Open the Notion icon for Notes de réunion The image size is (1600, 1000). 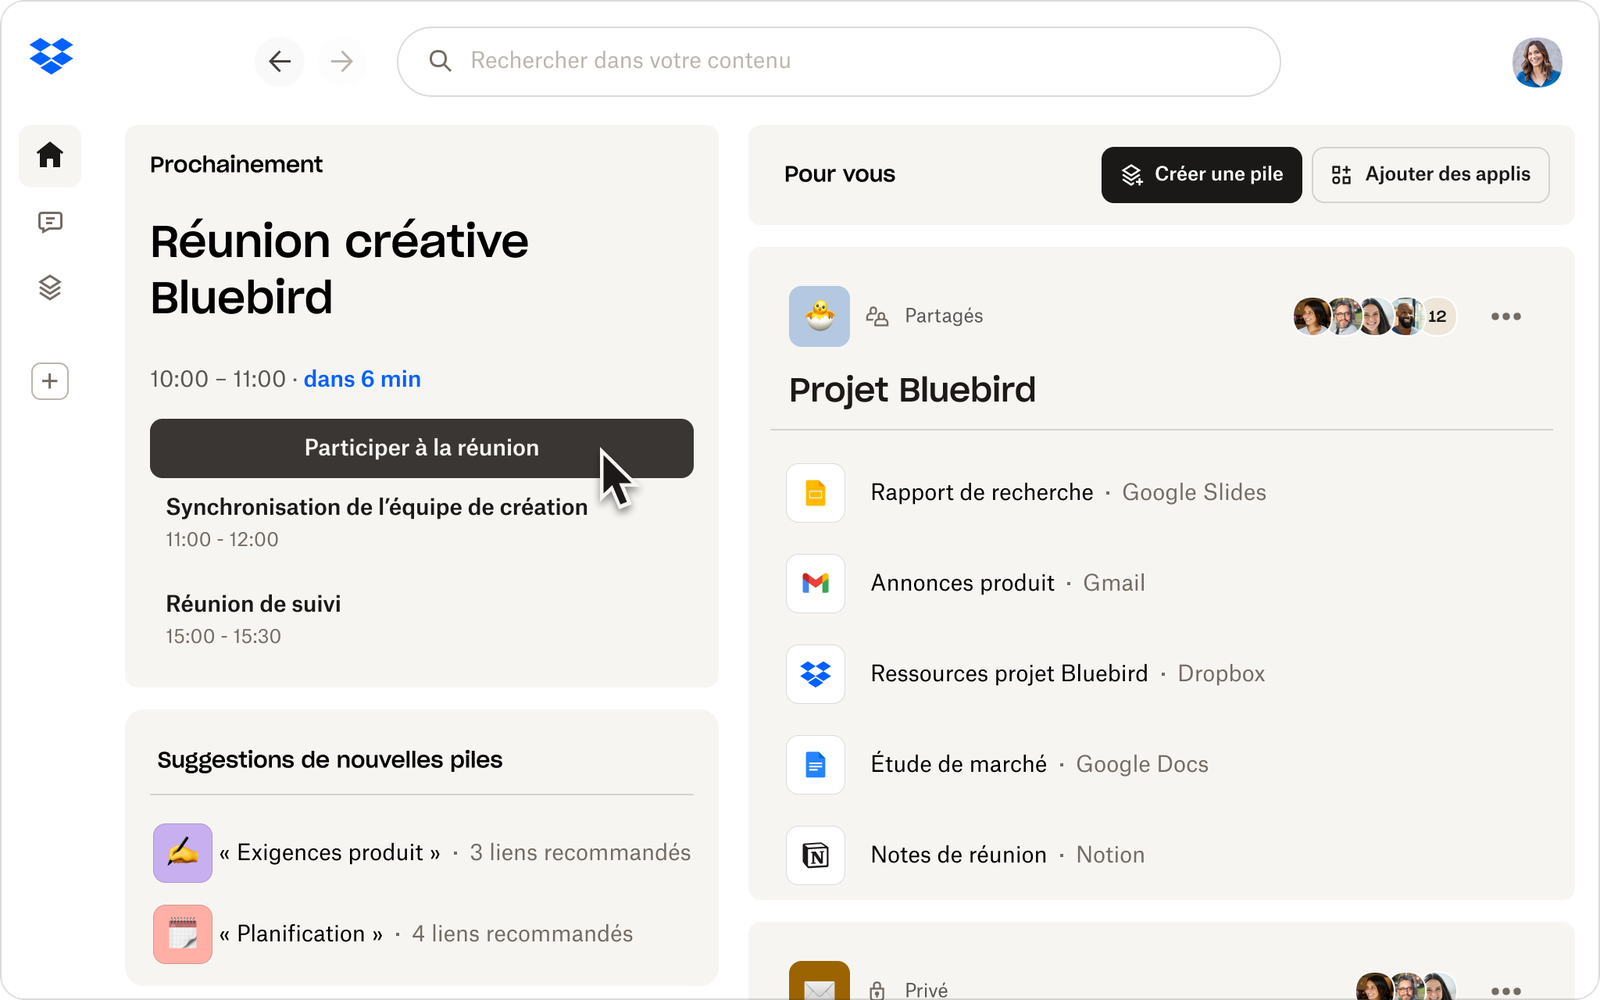815,855
